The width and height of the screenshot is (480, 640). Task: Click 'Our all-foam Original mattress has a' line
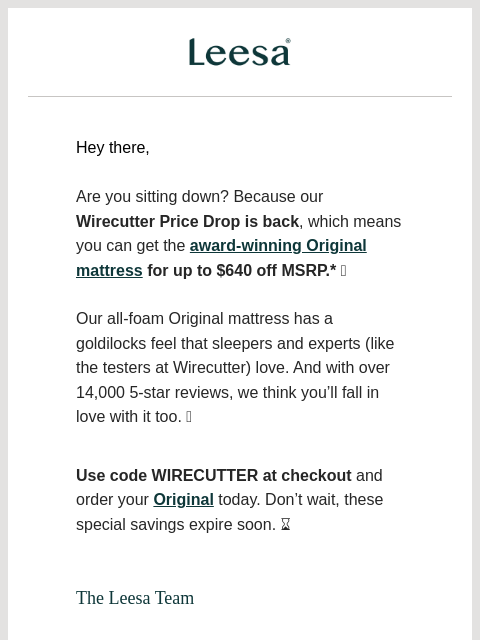204,319
